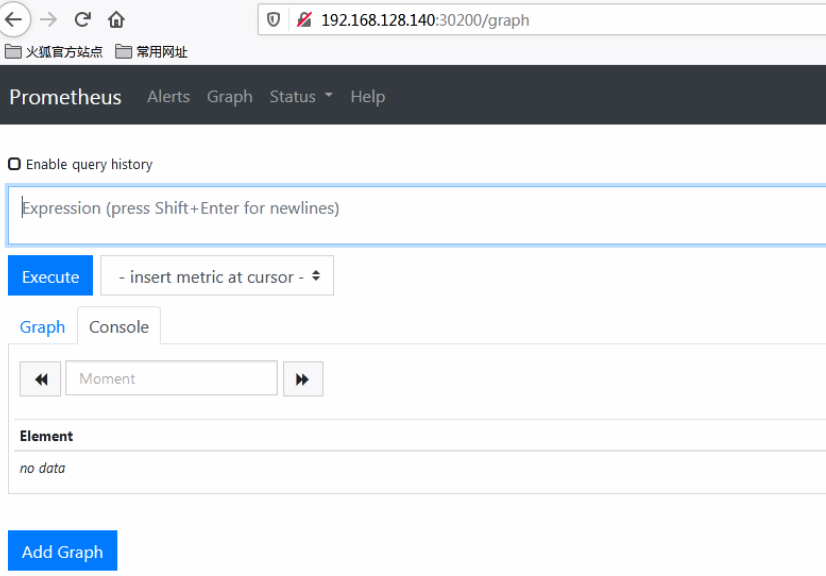Focus the Moment time input
The height and width of the screenshot is (576, 826).
point(171,378)
